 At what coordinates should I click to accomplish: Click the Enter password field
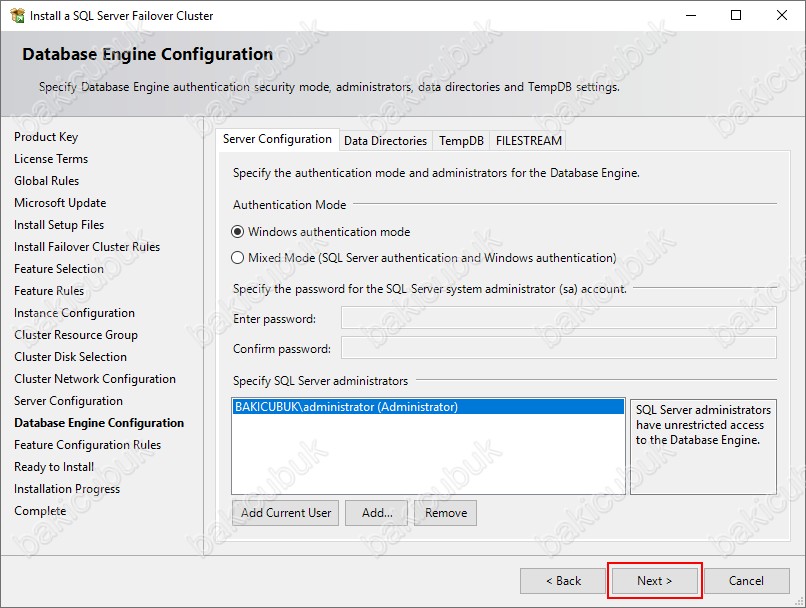[x=559, y=318]
